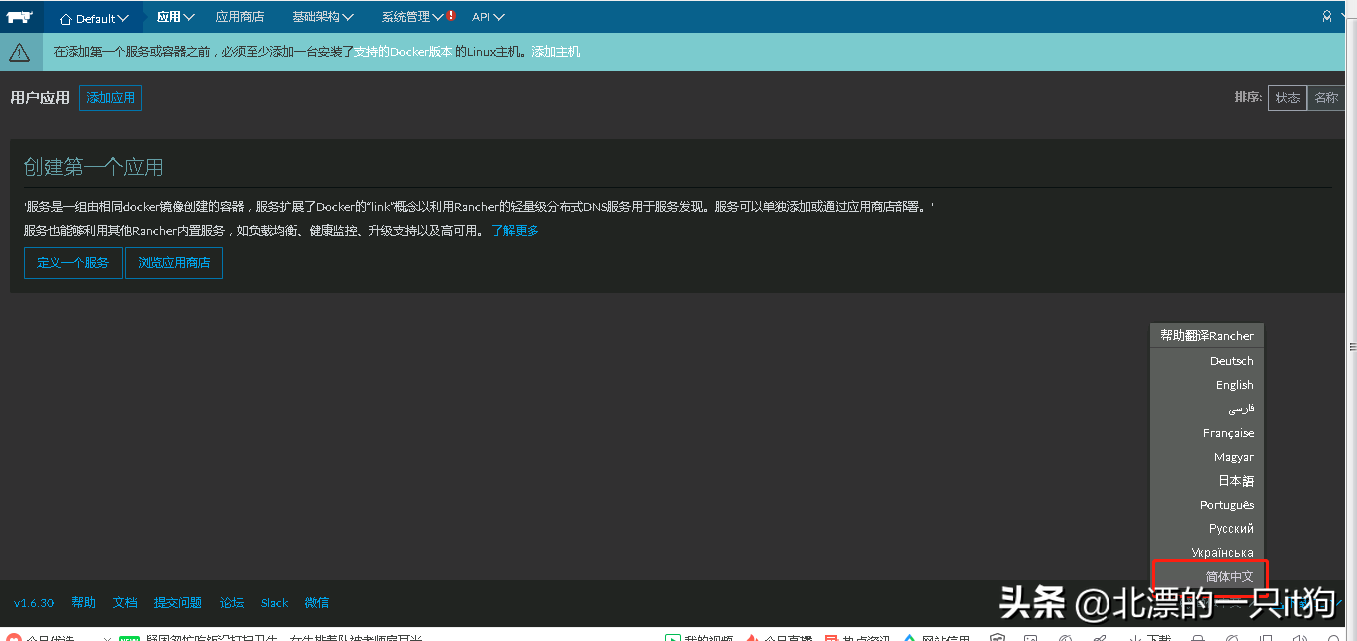Pick Deutsch from the language menu
This screenshot has width=1357, height=641.
point(1231,361)
